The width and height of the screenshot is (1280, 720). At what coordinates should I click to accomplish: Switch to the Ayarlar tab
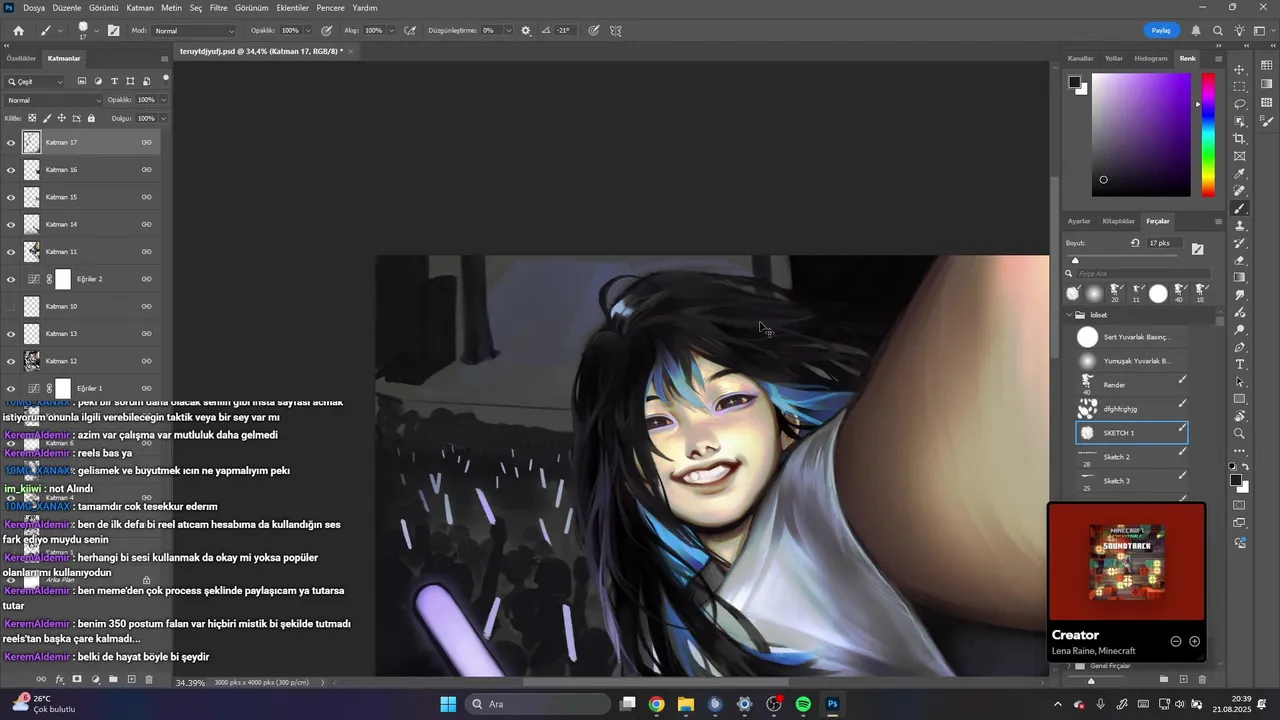(1079, 221)
